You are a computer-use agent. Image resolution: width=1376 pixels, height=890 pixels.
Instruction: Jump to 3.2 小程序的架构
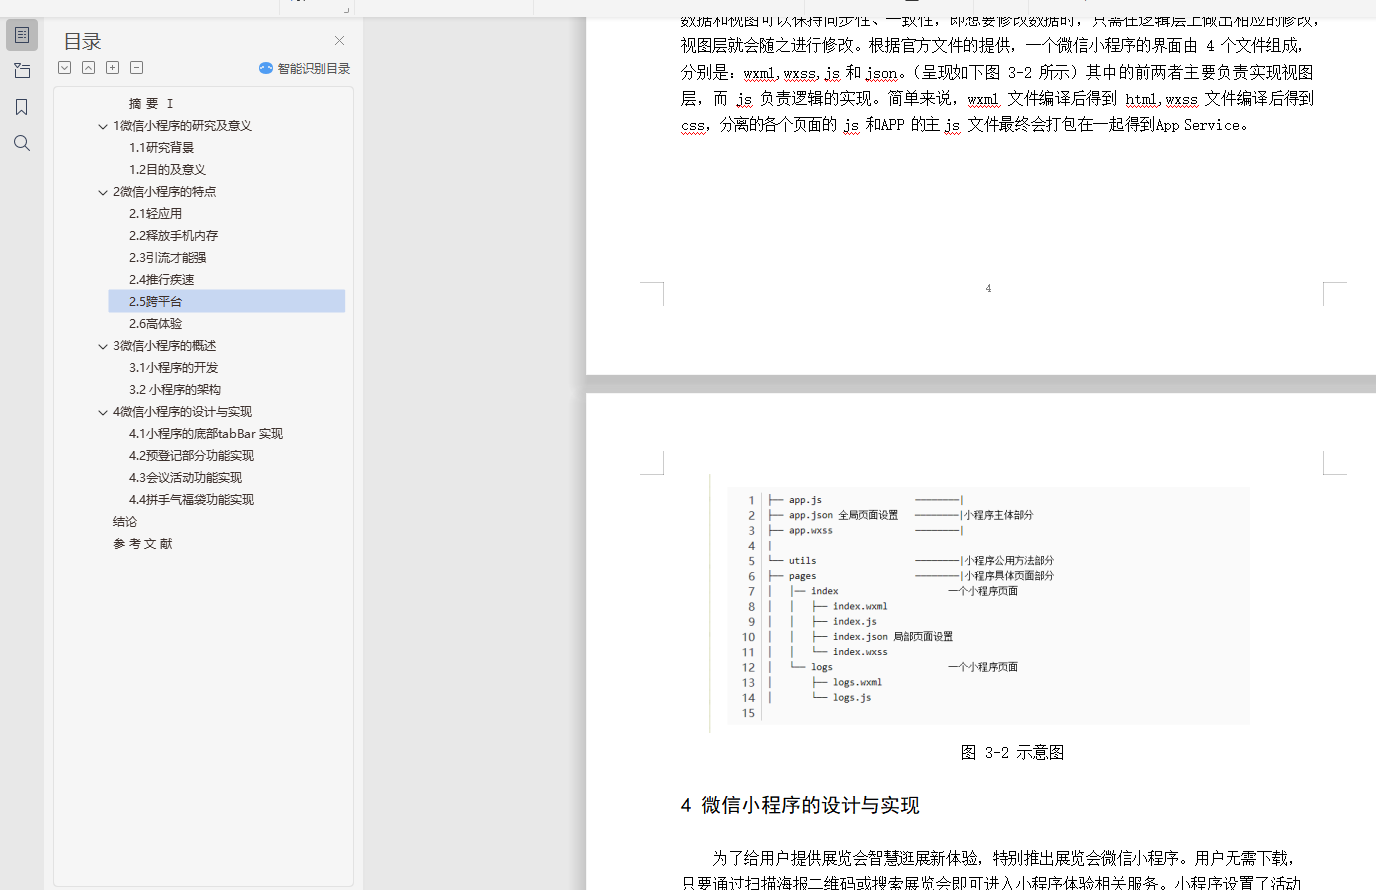pos(175,389)
